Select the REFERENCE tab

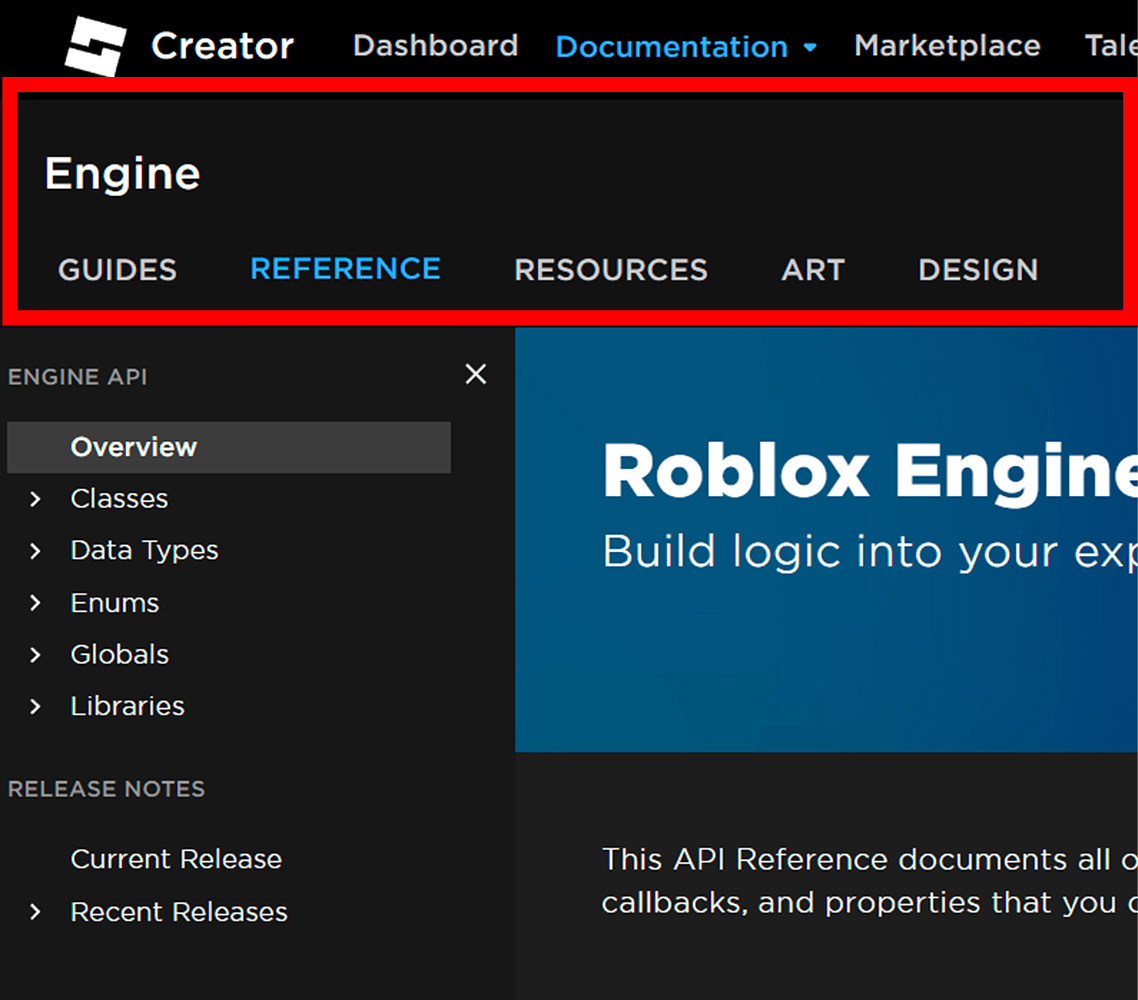[345, 268]
